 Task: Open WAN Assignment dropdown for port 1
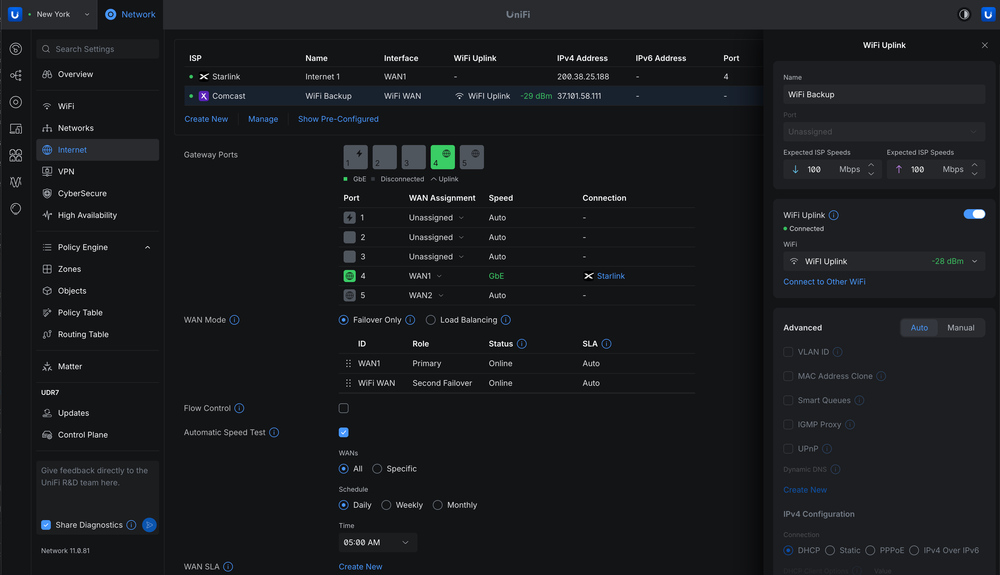point(436,217)
